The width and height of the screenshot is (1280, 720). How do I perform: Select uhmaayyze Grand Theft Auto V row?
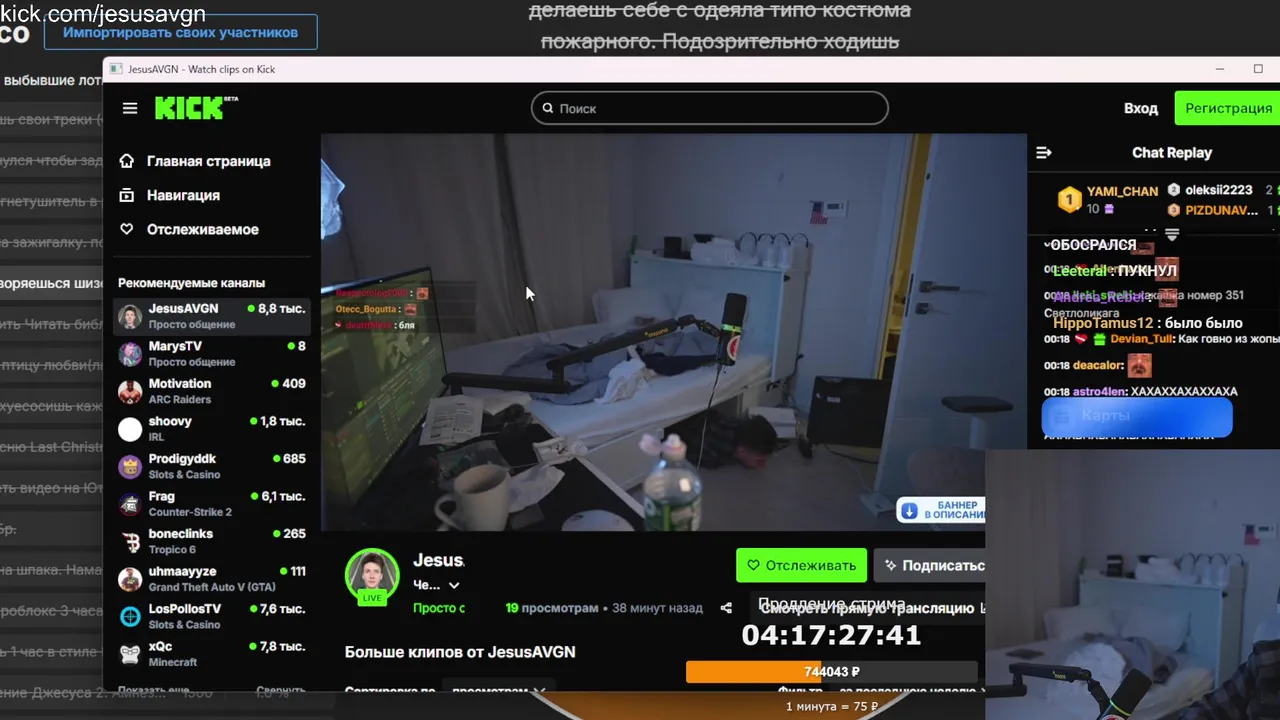[211, 579]
